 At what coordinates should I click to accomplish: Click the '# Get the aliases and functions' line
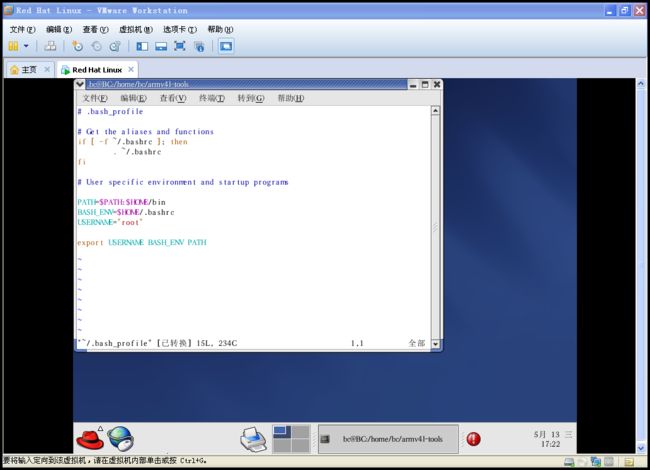(x=146, y=132)
